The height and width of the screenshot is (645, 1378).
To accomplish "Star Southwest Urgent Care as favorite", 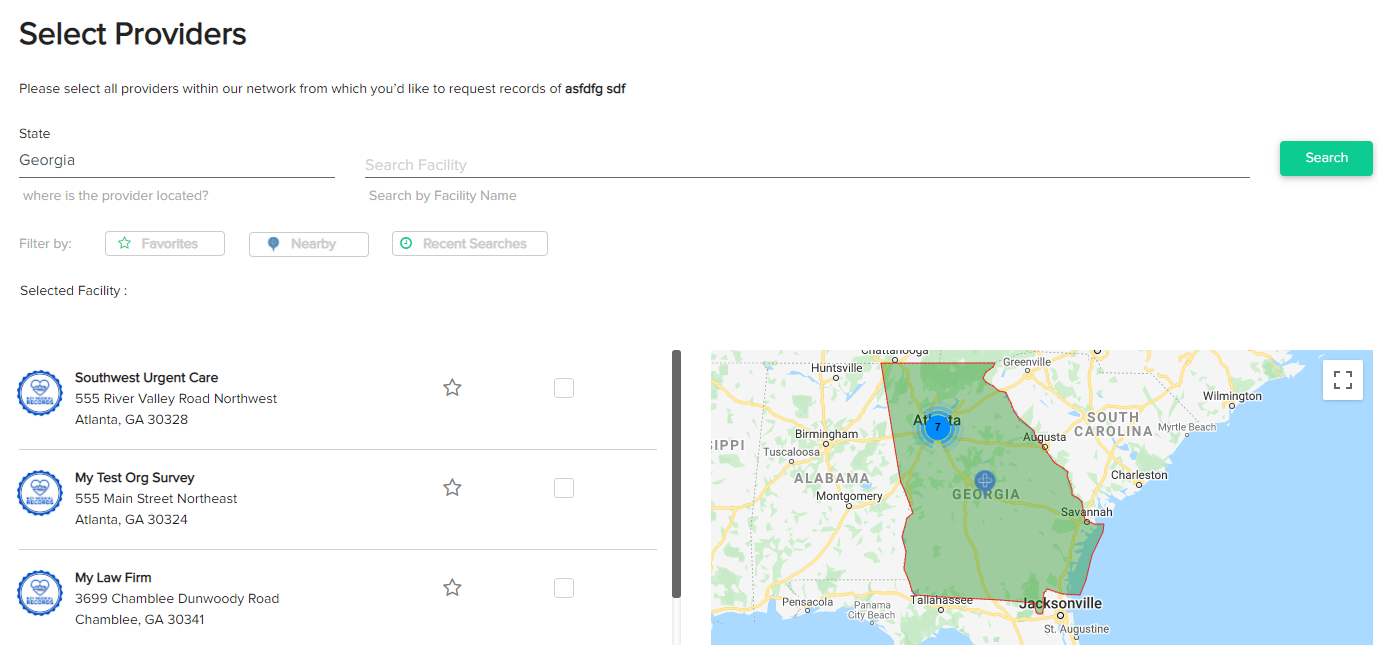I will click(x=452, y=387).
